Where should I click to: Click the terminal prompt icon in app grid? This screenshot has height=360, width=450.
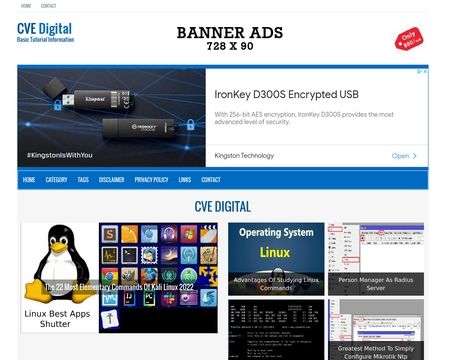129,255
